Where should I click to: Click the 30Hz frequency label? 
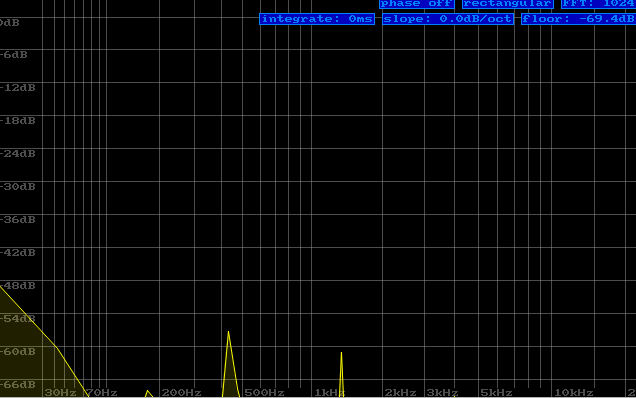(60, 393)
